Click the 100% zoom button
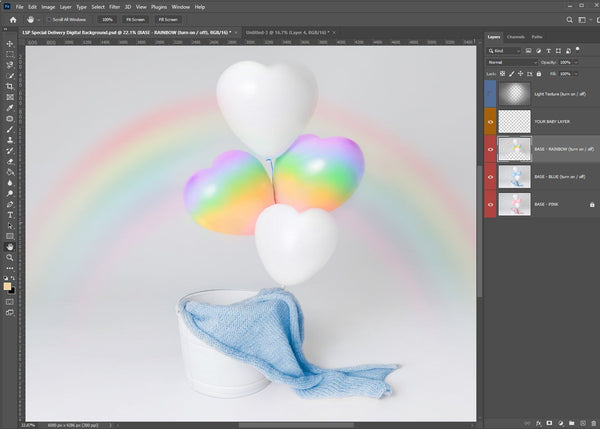Image resolution: width=600 pixels, height=429 pixels. click(107, 19)
